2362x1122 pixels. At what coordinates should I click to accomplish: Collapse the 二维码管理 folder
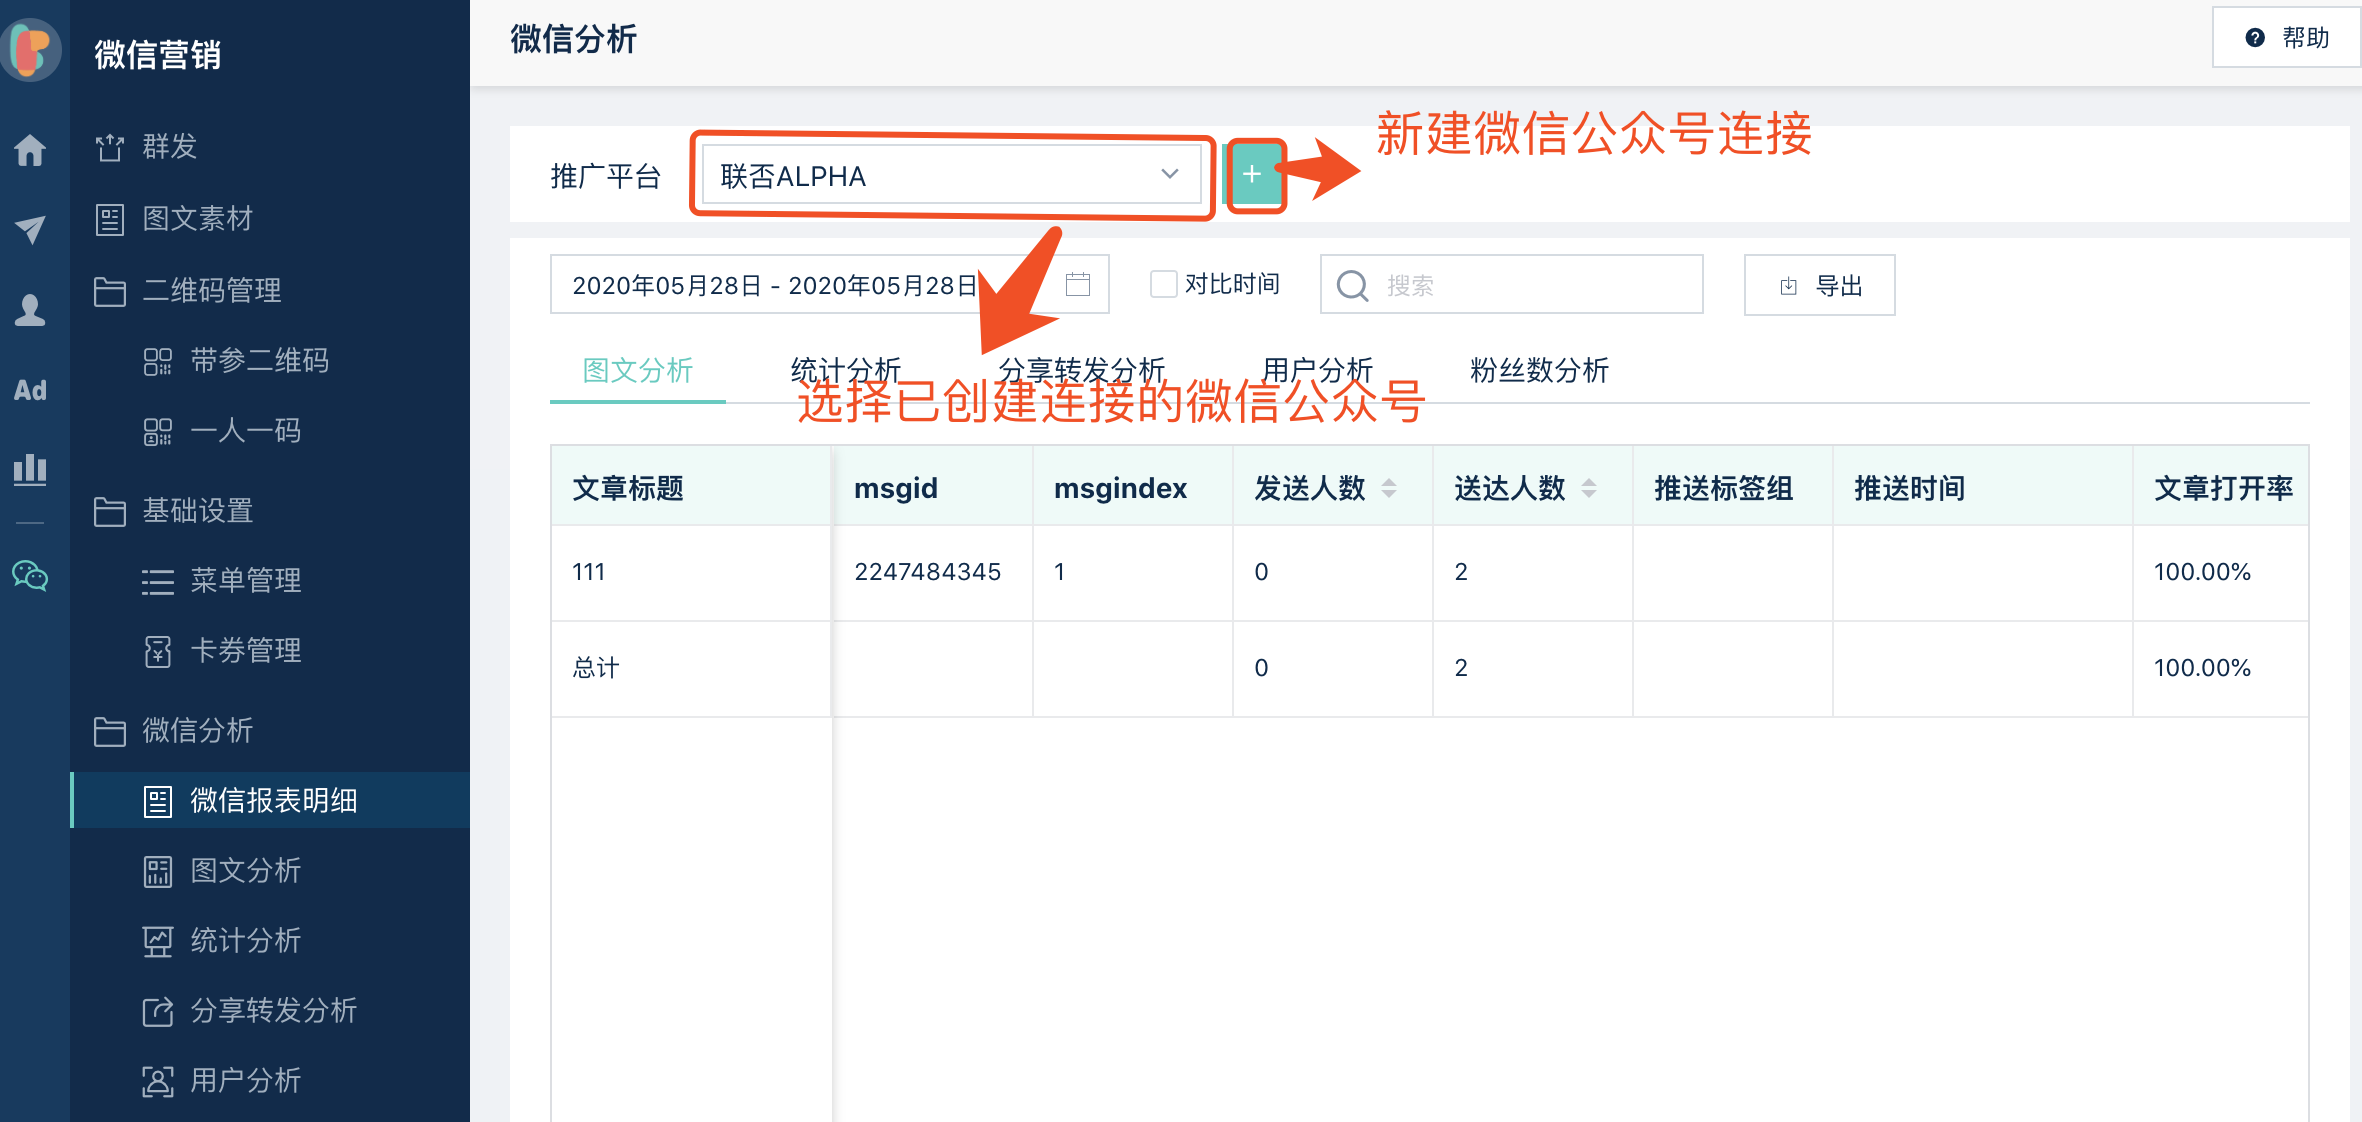(212, 291)
